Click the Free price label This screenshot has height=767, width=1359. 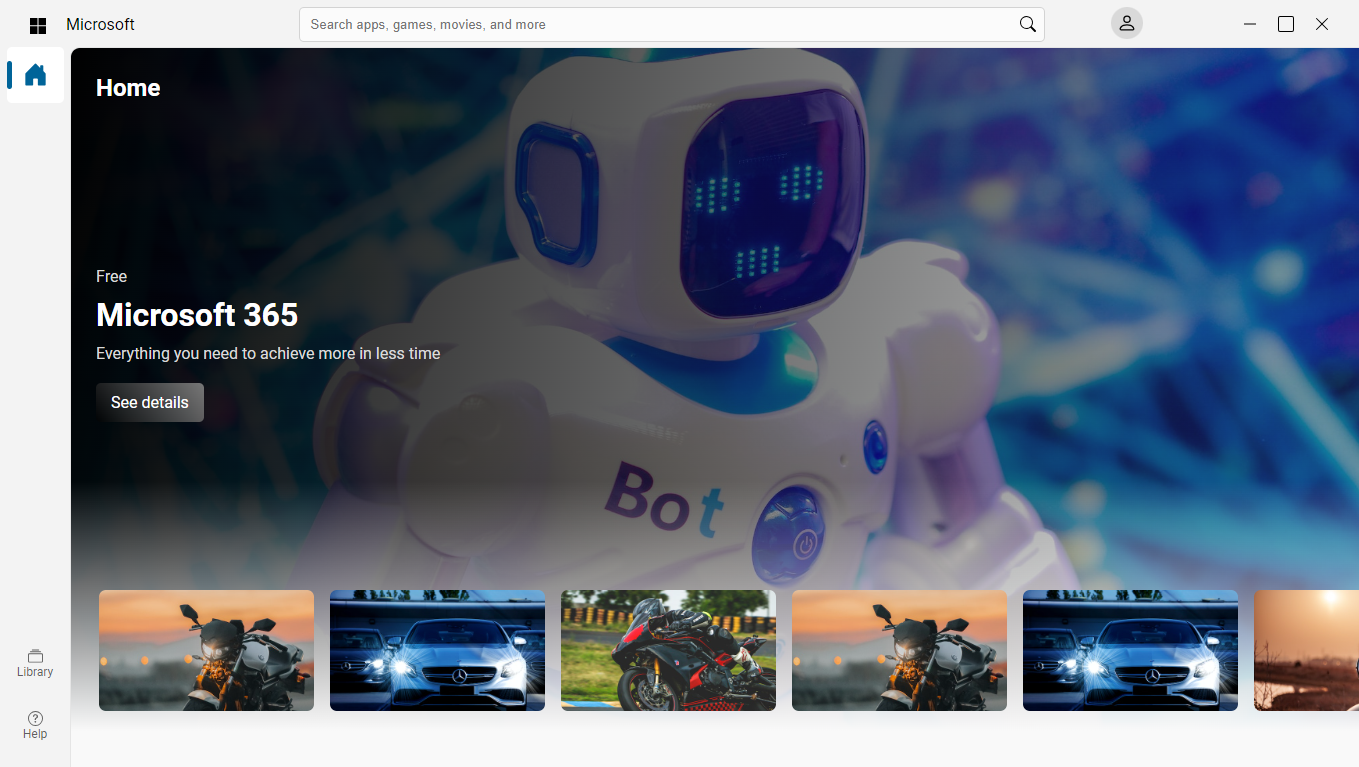click(111, 276)
